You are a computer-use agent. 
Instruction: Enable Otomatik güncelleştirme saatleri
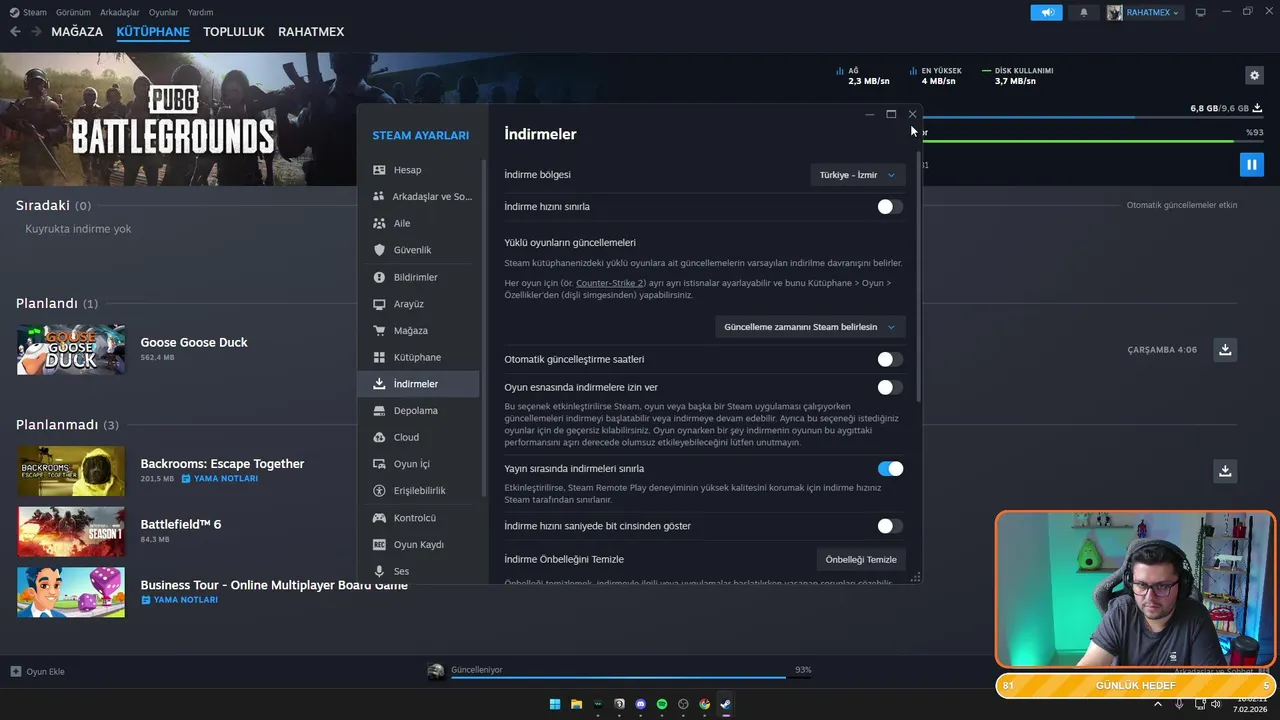pos(890,359)
